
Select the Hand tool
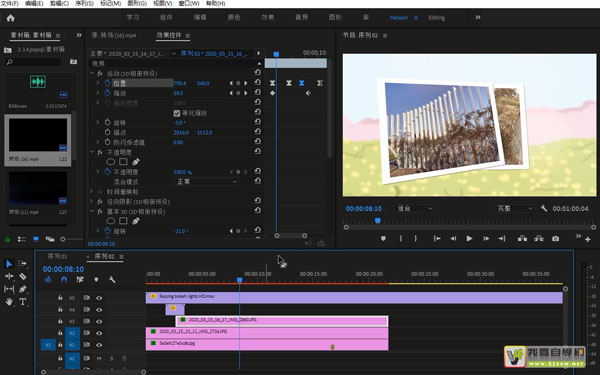(x=9, y=302)
